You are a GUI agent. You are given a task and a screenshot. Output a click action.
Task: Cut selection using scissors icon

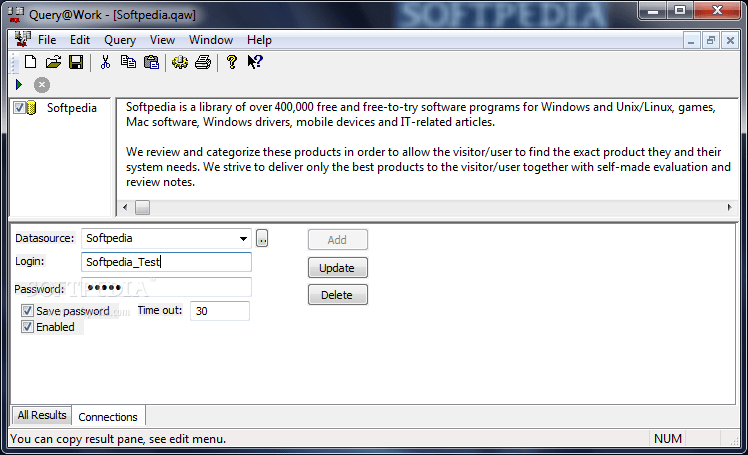coord(105,62)
